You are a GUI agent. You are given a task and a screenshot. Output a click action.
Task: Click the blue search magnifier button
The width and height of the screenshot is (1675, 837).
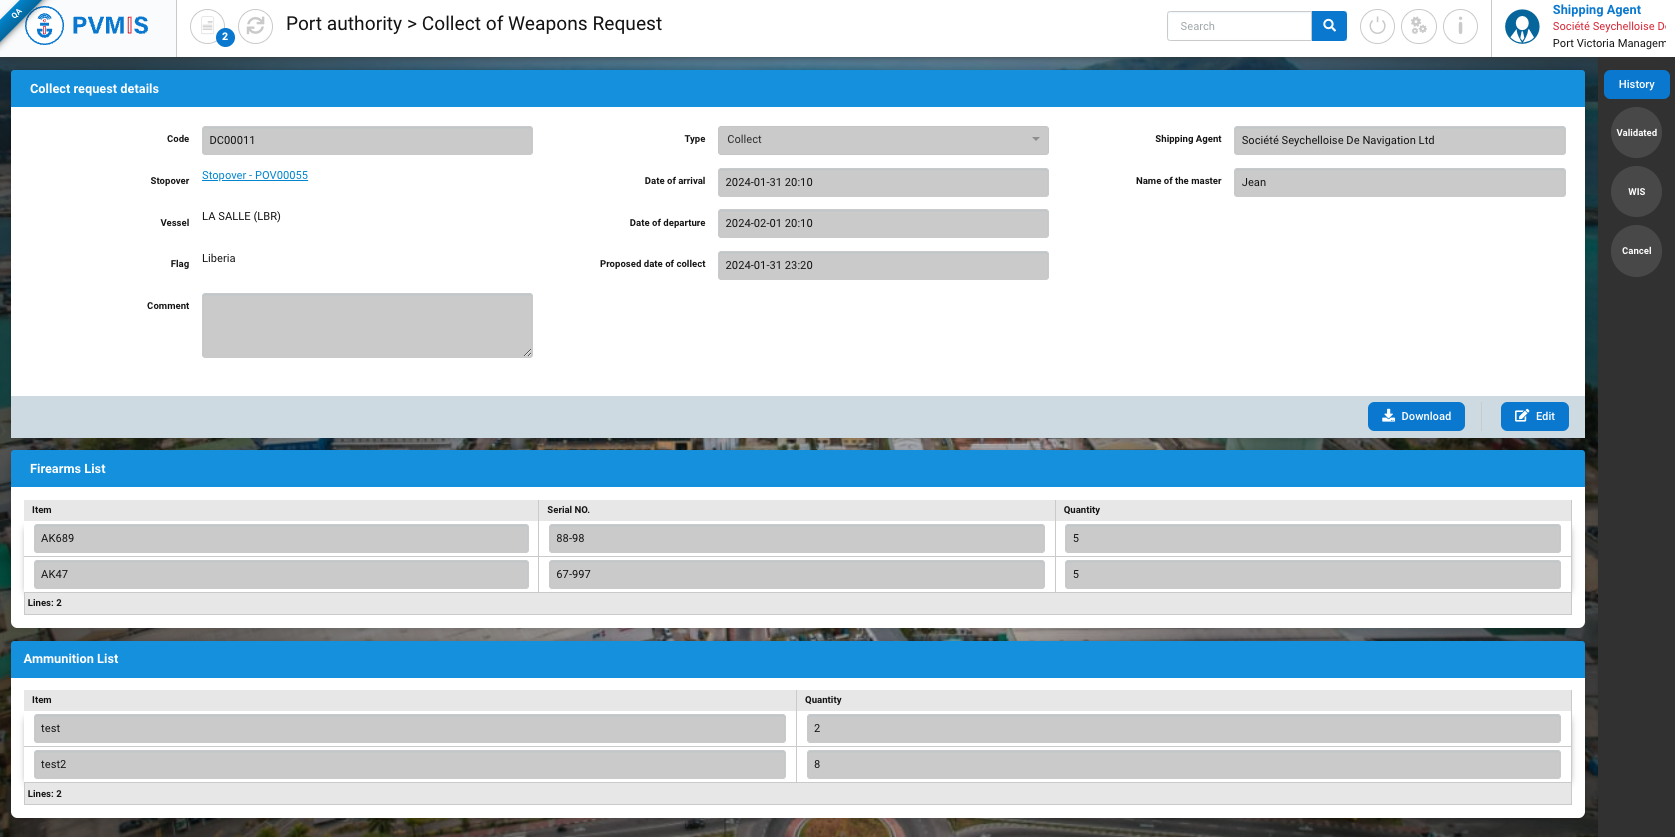pos(1329,26)
